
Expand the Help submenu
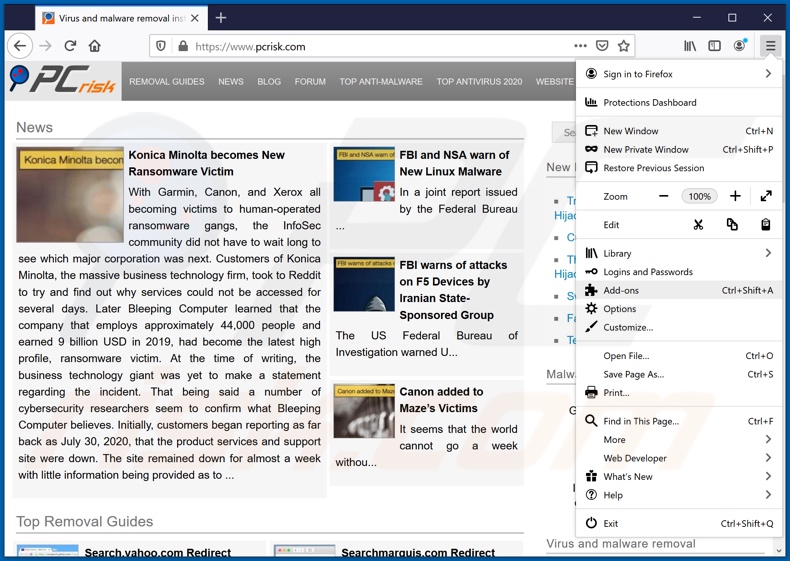coord(679,495)
